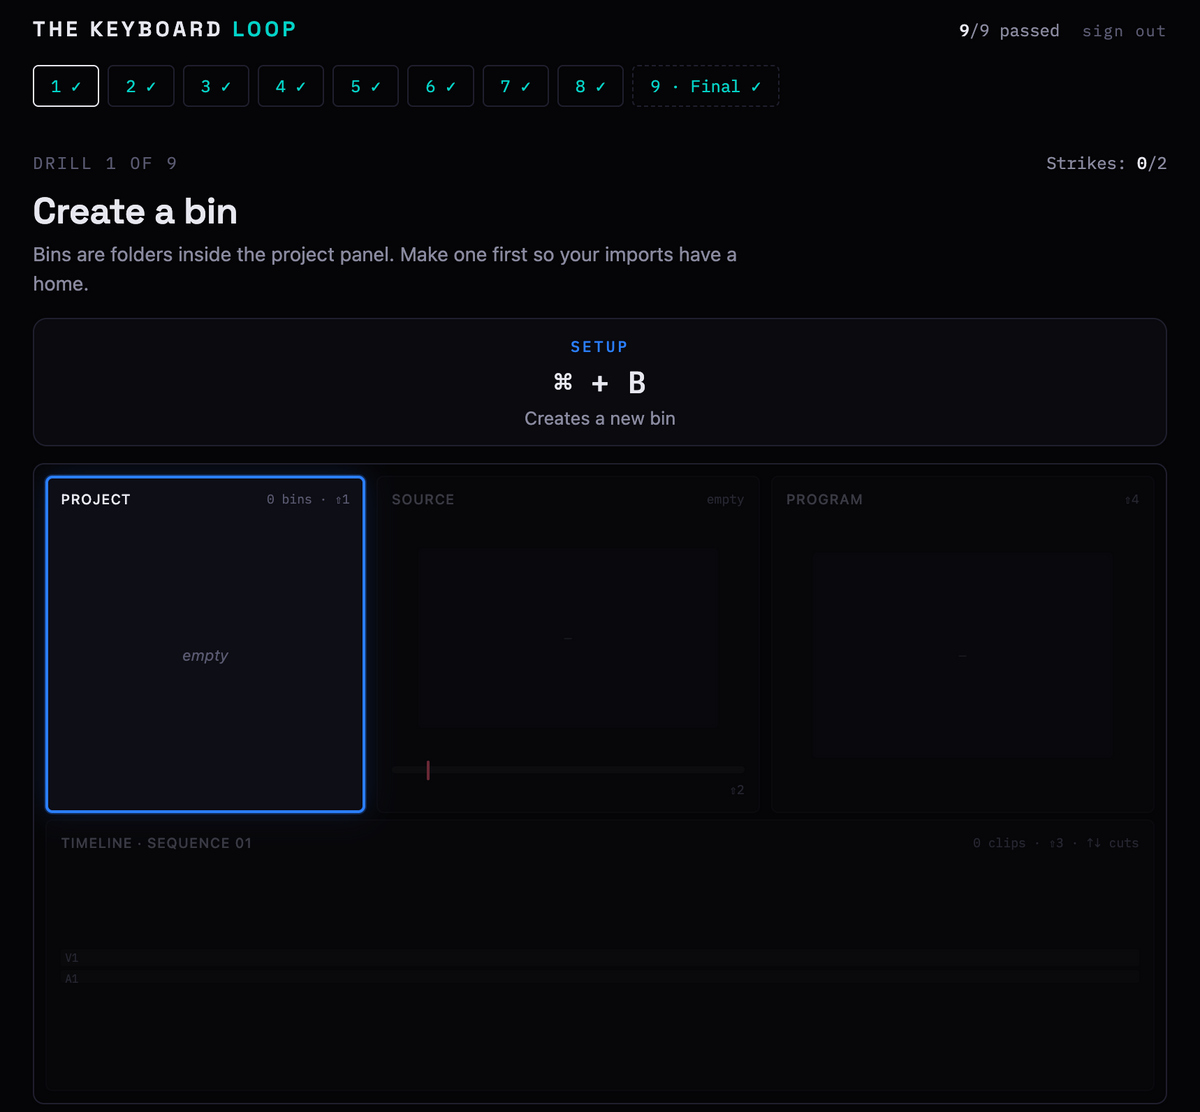Open drill tab 8
This screenshot has width=1200, height=1112.
click(591, 86)
